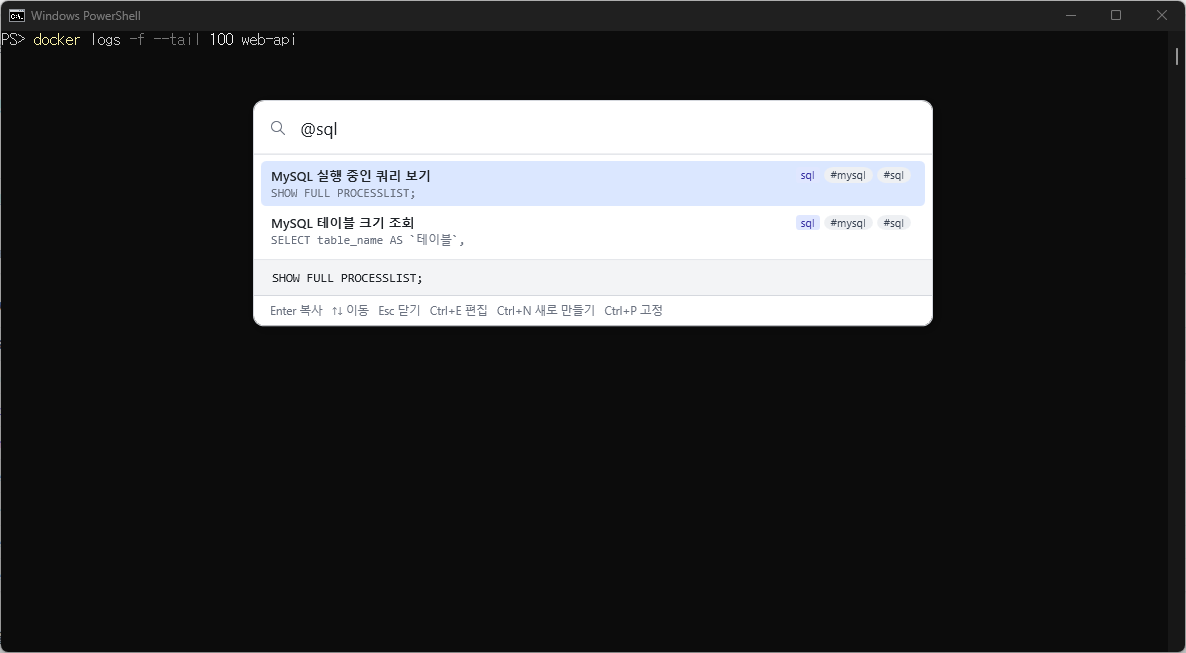
Task: Click the 'Ctrl+N 새로 만들기' shortcut hint
Action: coord(545,311)
